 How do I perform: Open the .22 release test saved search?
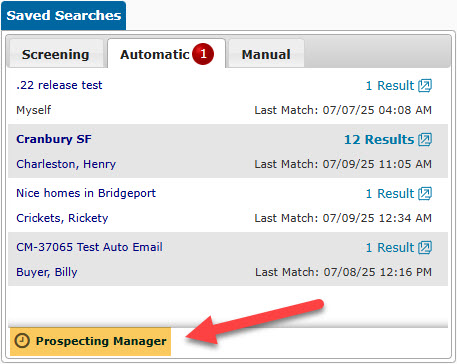pos(59,85)
